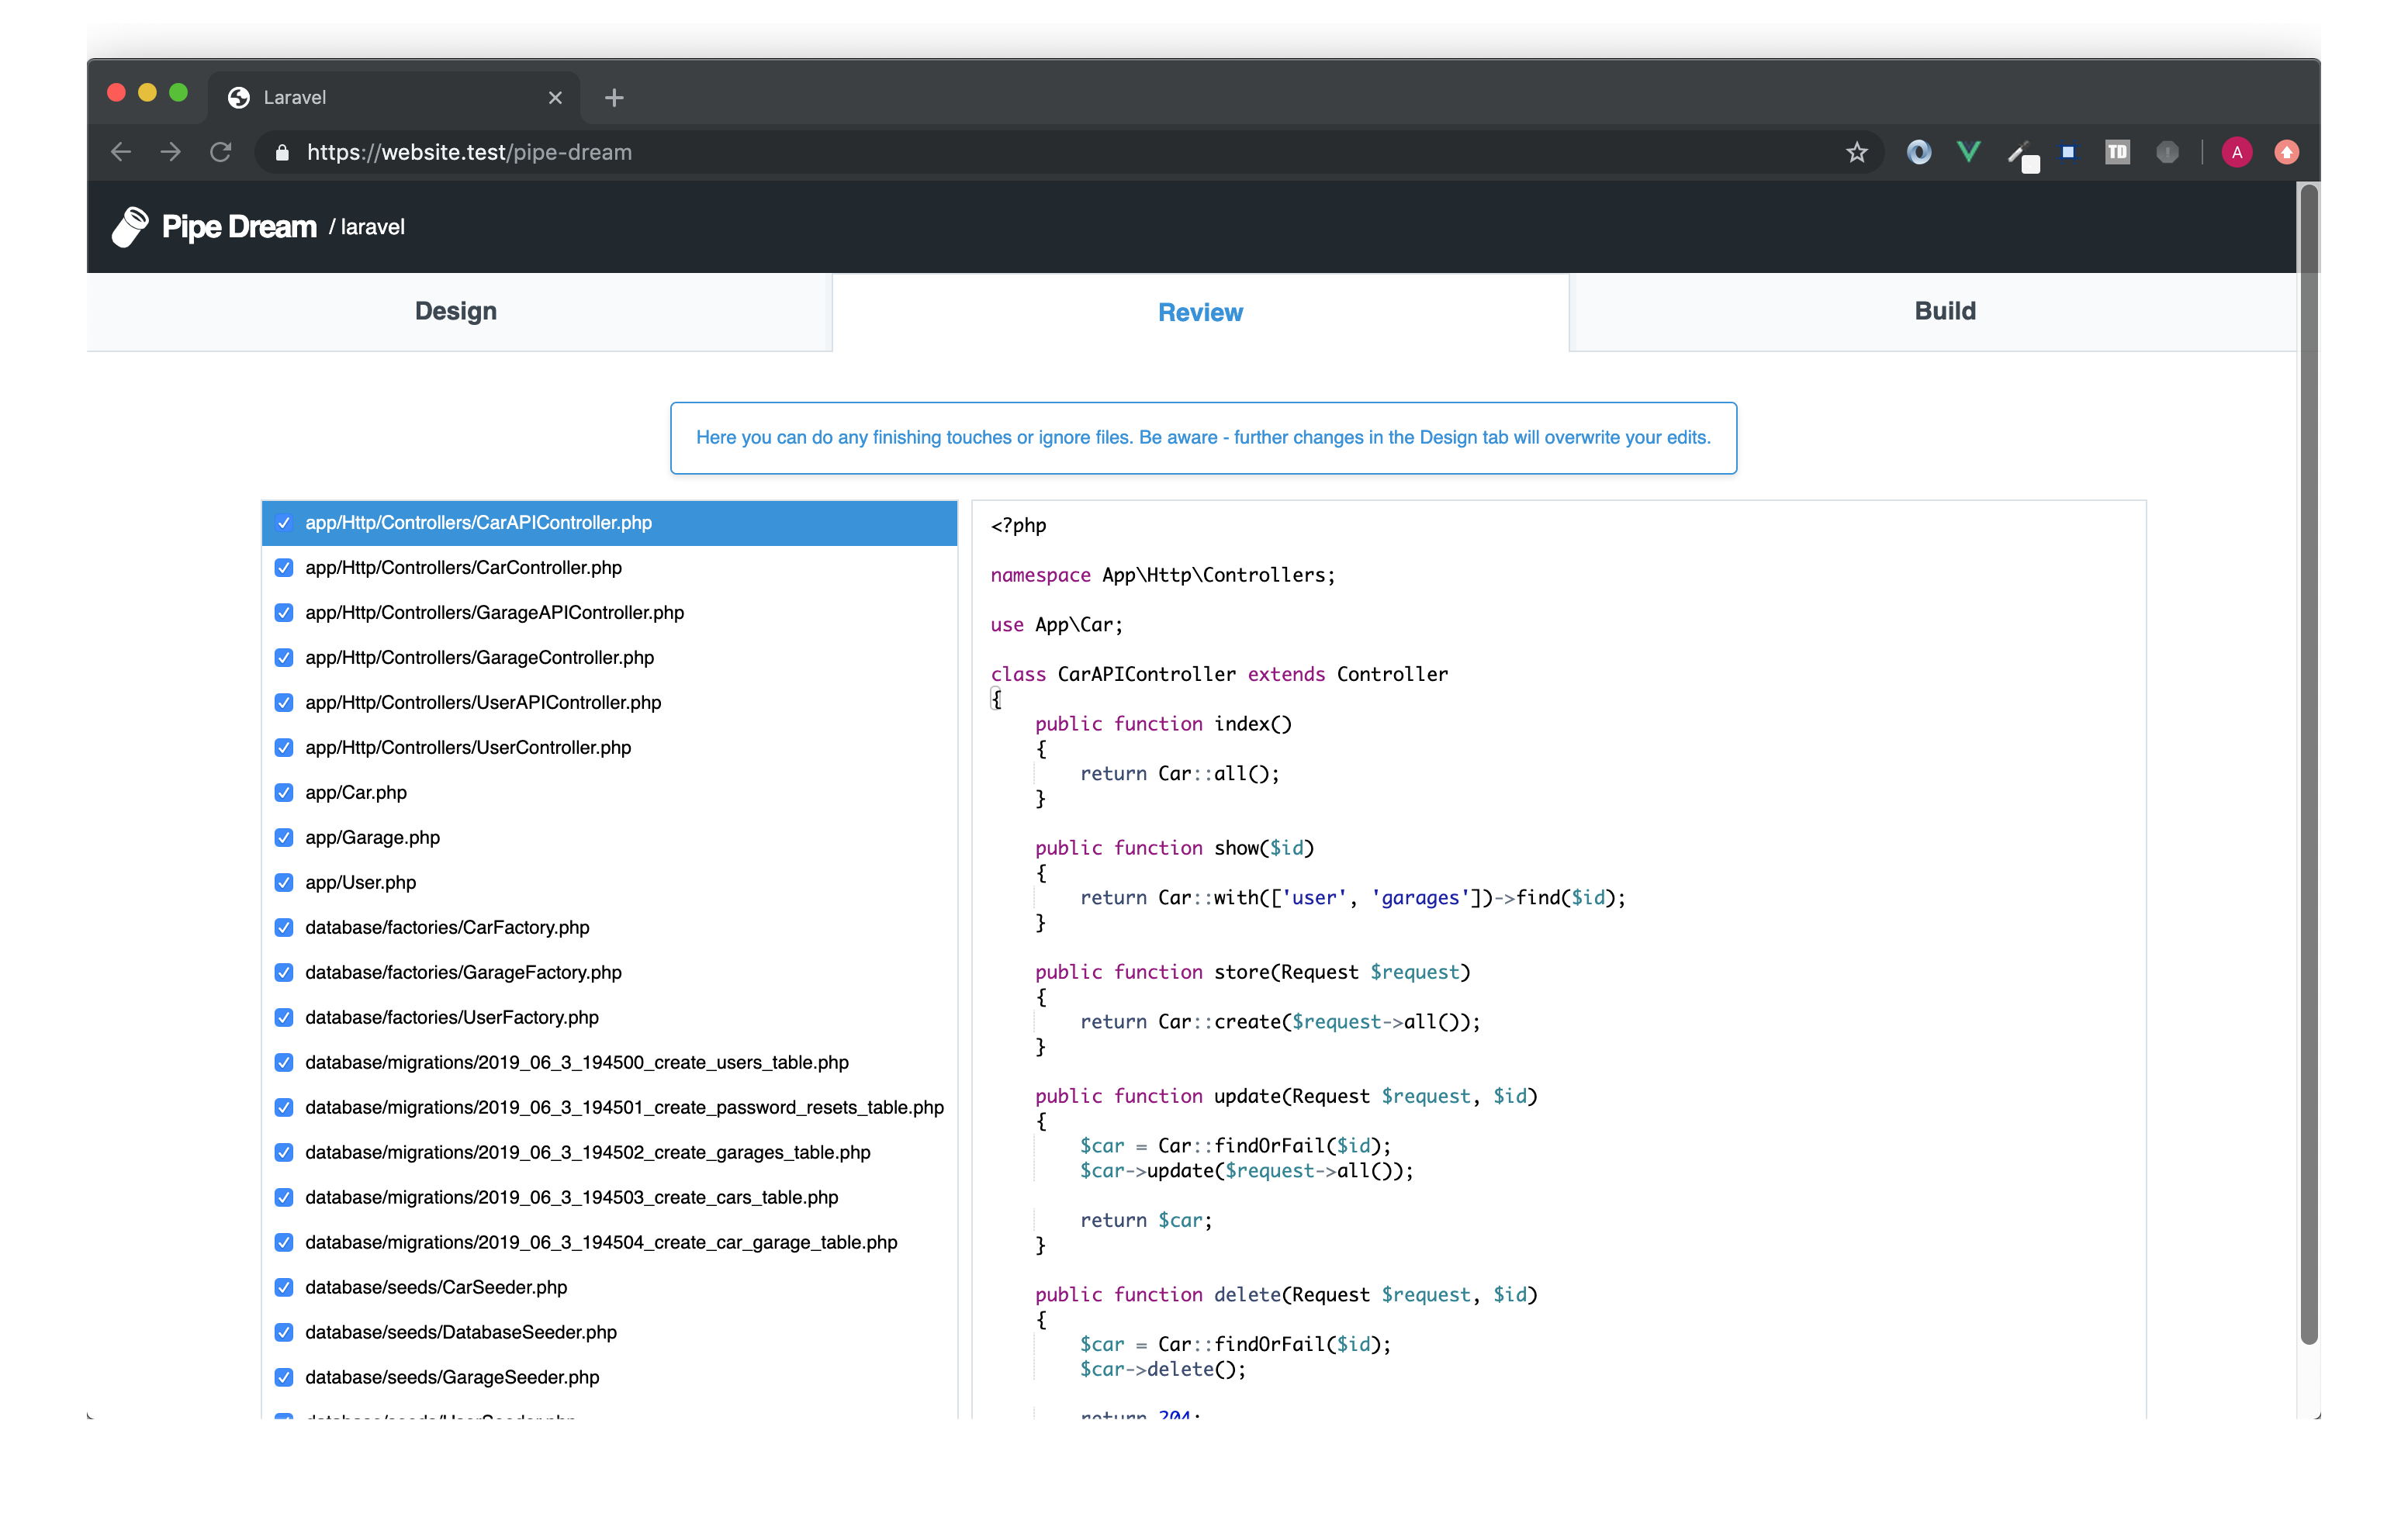Click the page vertical scrollbar
This screenshot has width=2408, height=1534.
point(2308,760)
